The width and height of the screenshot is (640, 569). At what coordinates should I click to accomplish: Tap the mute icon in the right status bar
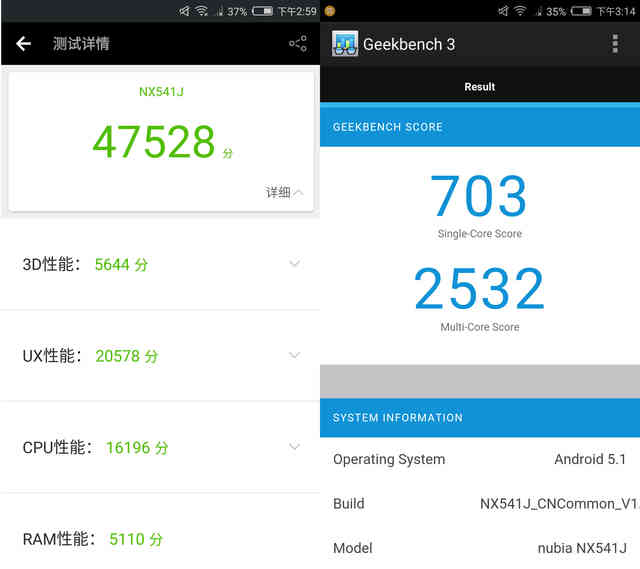click(503, 11)
